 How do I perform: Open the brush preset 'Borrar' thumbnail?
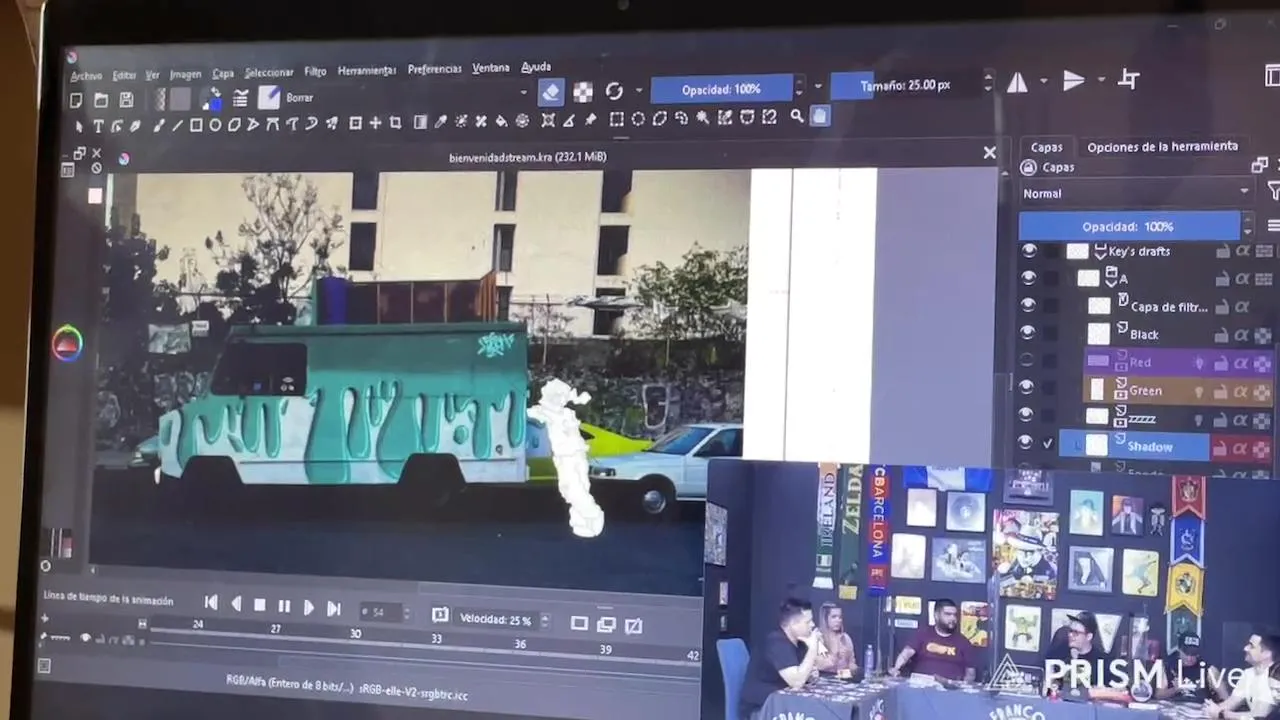coord(269,97)
